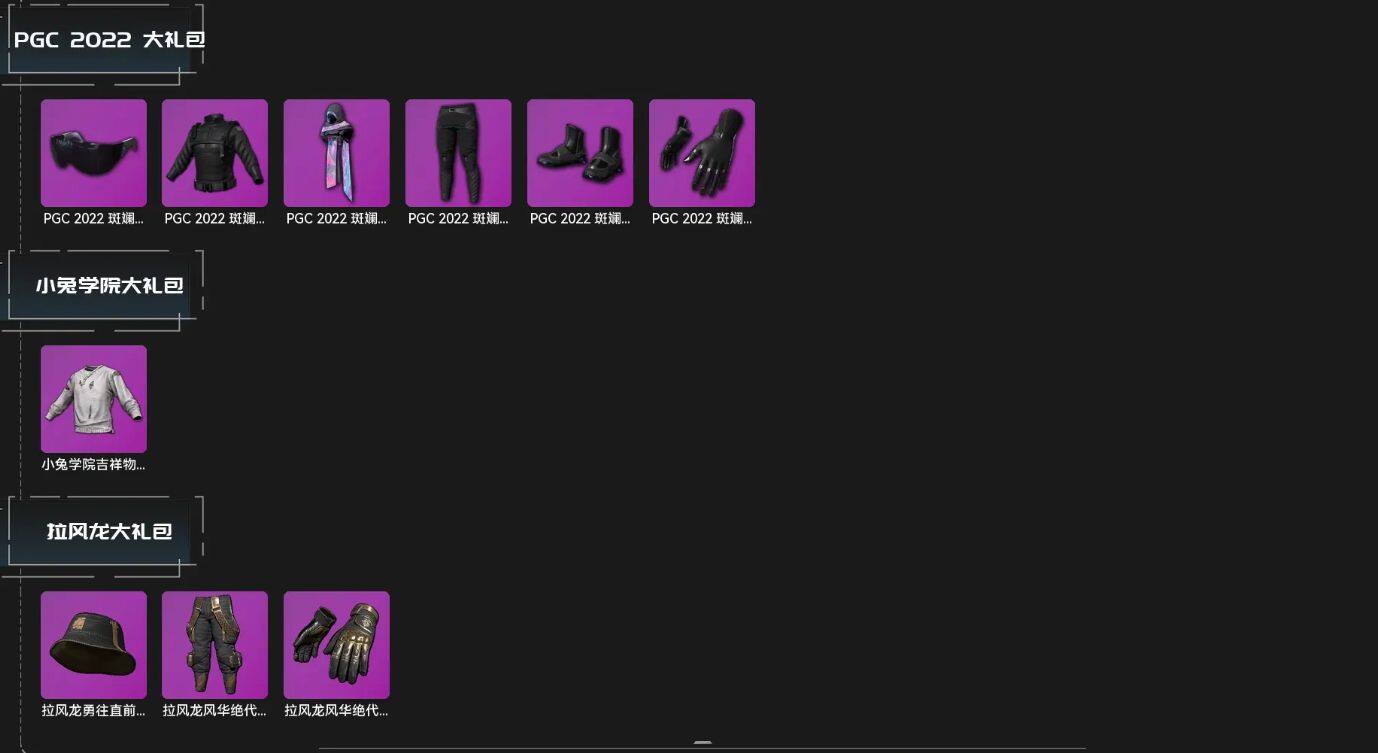
Task: Click the PGC 2022 斑斓 label under the shoes
Action: 580,219
